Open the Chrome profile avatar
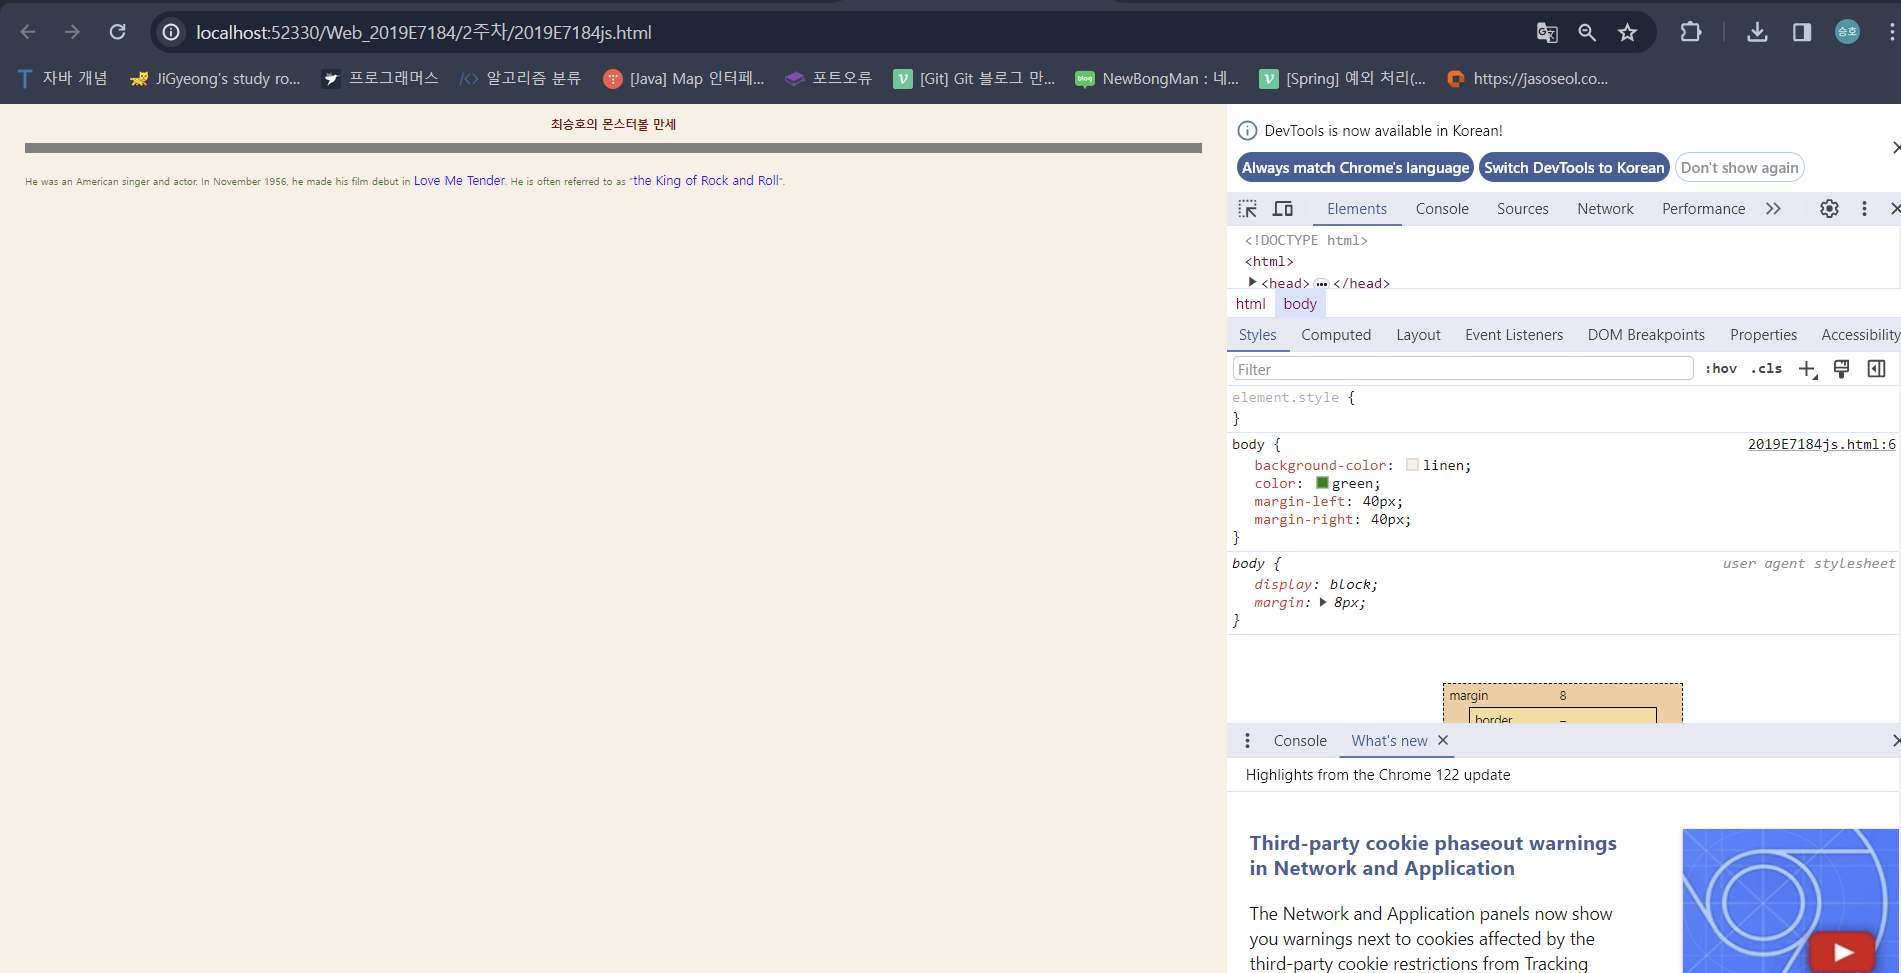The image size is (1901, 973). point(1847,32)
